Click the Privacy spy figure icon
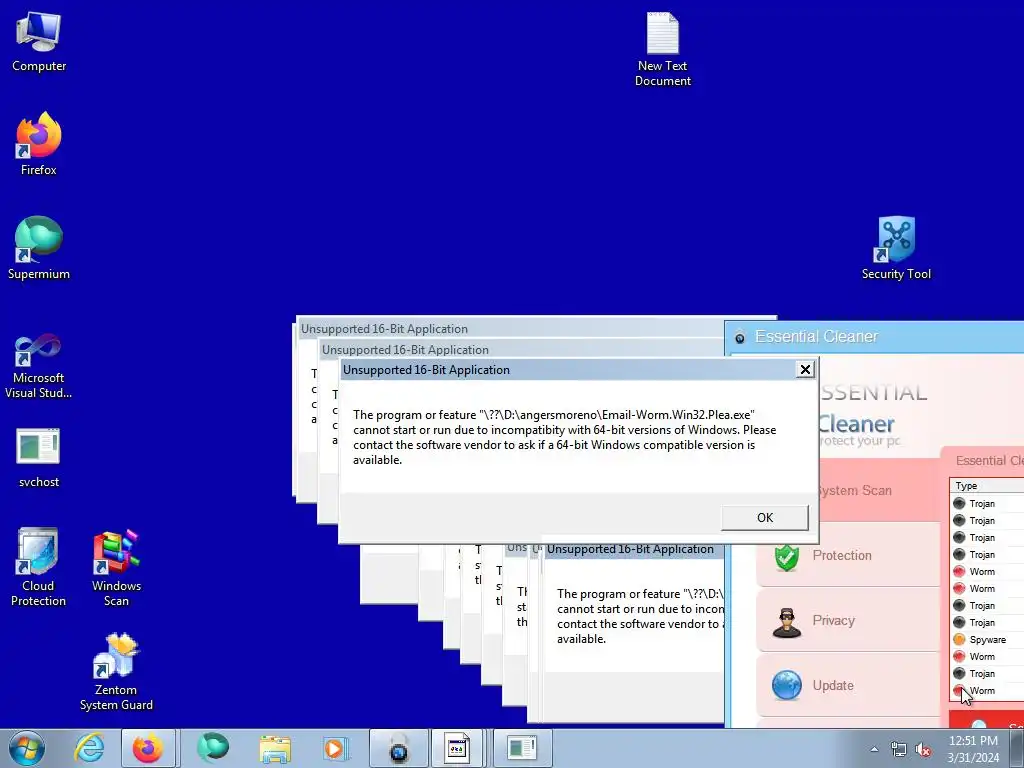 point(786,622)
